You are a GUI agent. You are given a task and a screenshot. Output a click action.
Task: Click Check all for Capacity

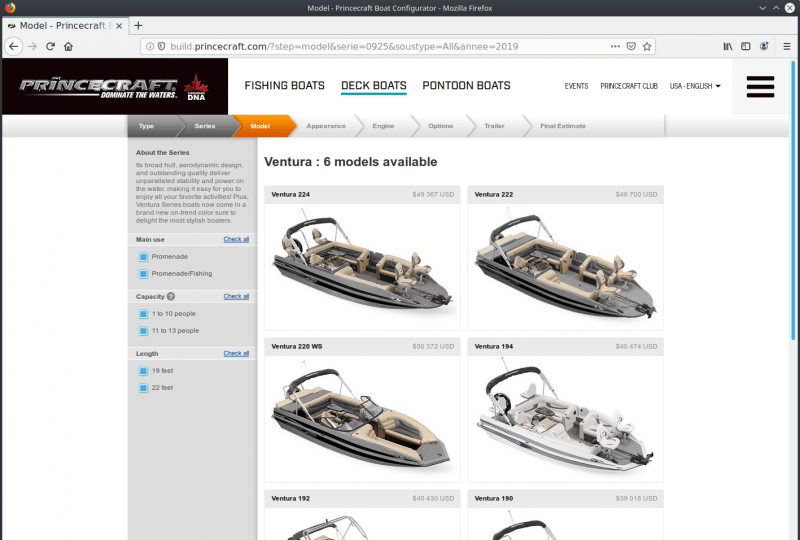pyautogui.click(x=236, y=297)
